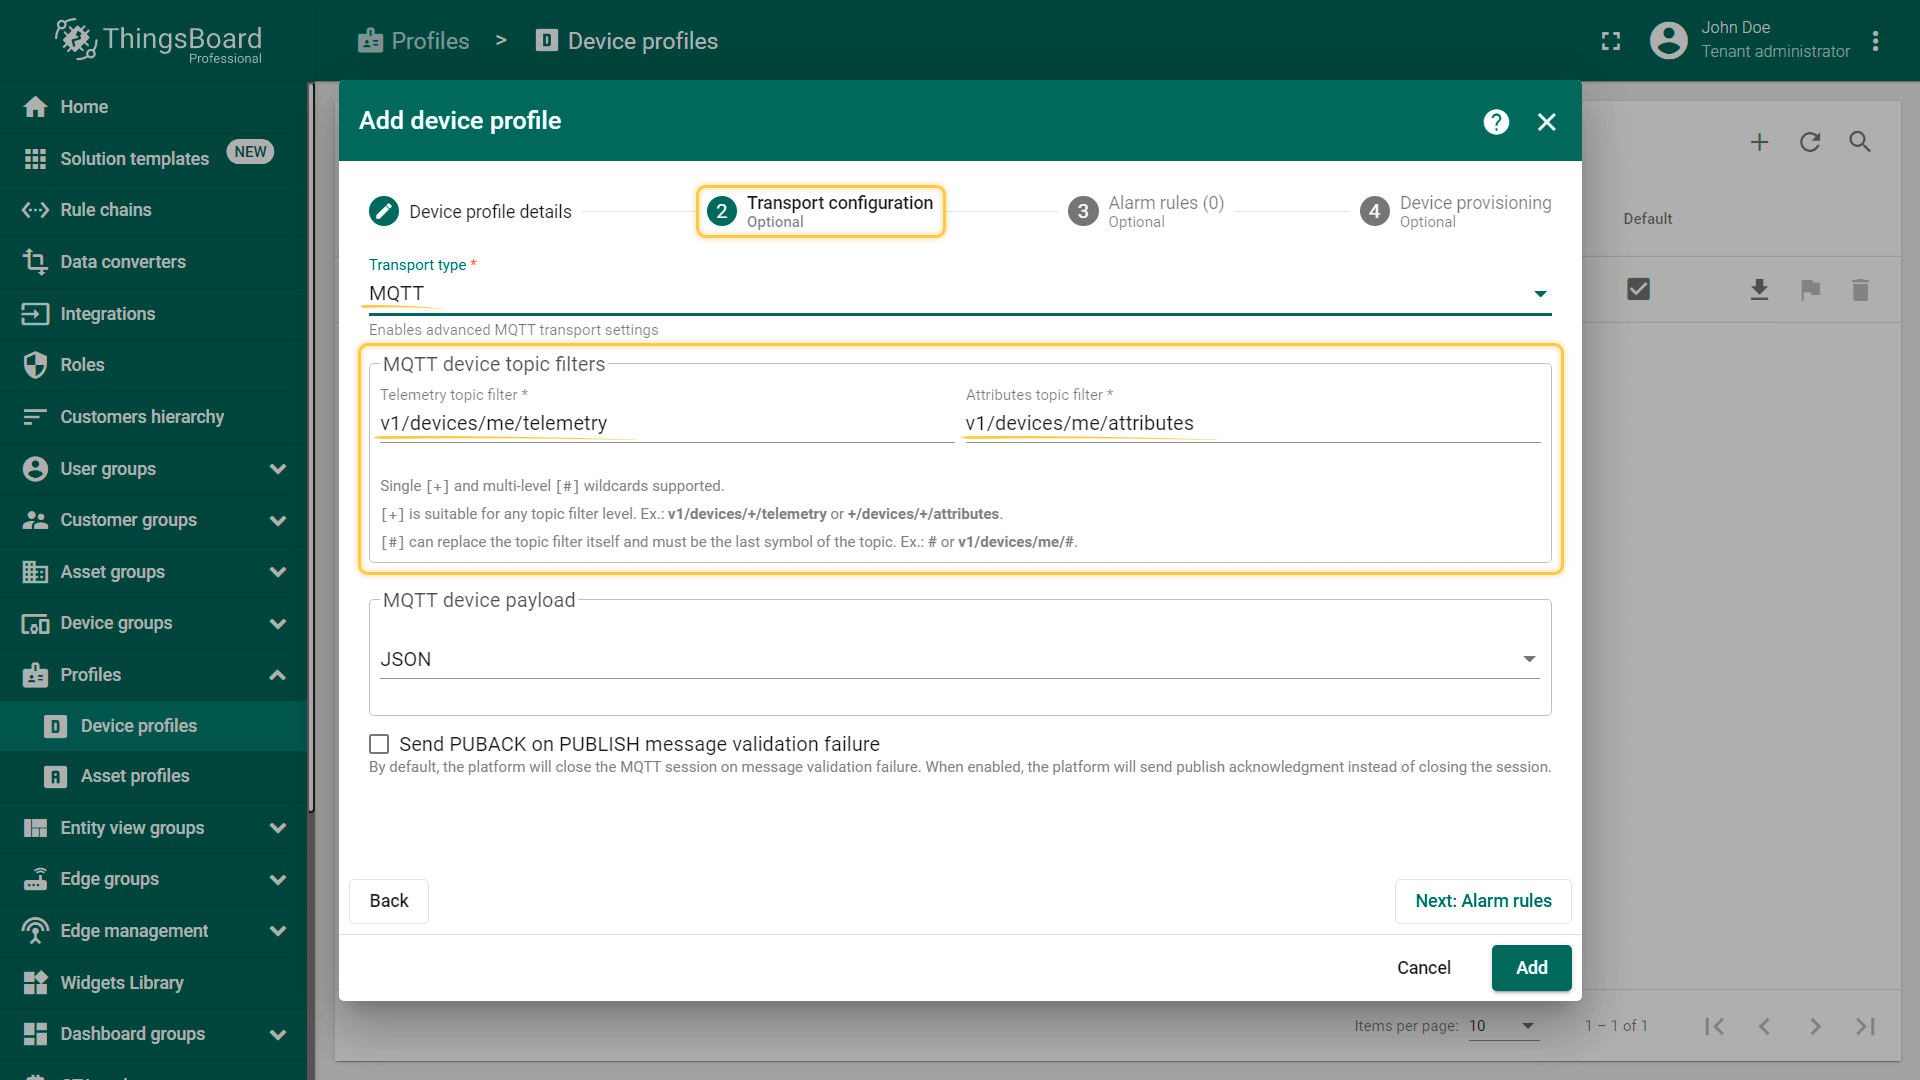
Task: Enable Send PUBACK on PUBLISH checkbox
Action: pyautogui.click(x=379, y=744)
